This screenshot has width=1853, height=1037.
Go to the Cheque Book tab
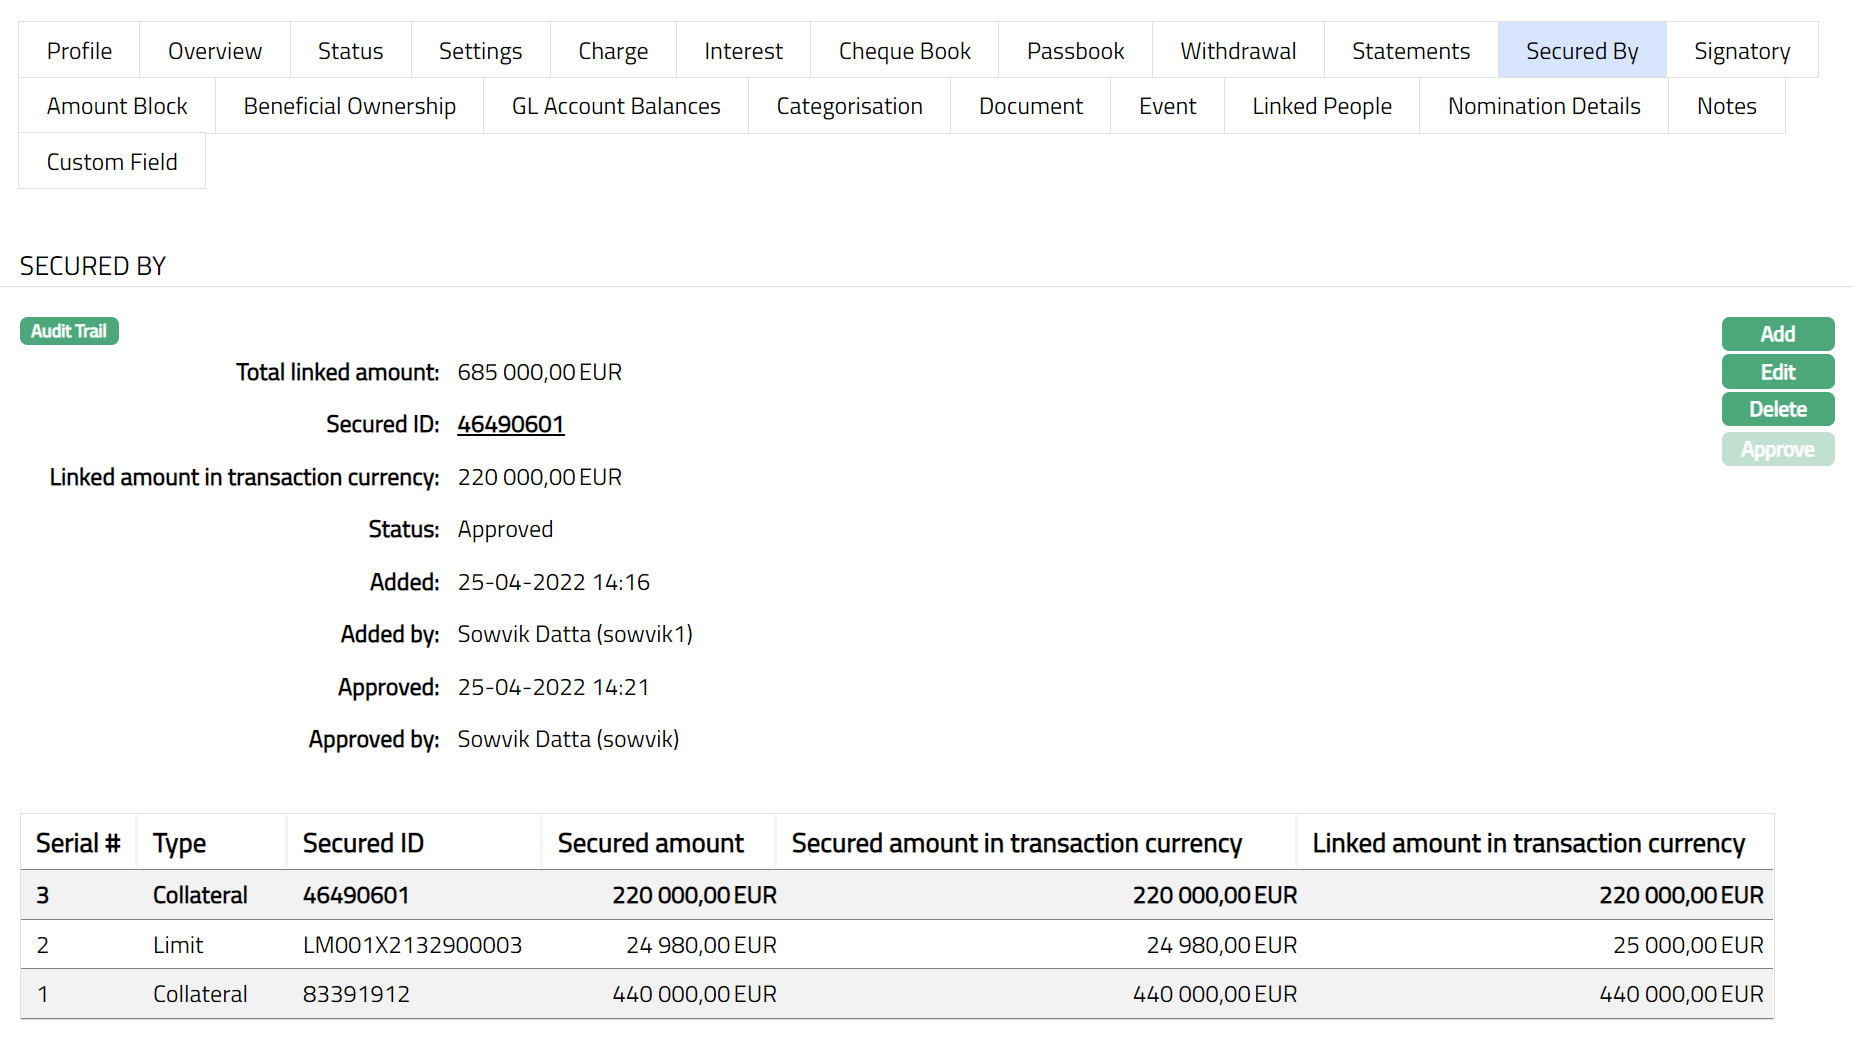coord(904,51)
